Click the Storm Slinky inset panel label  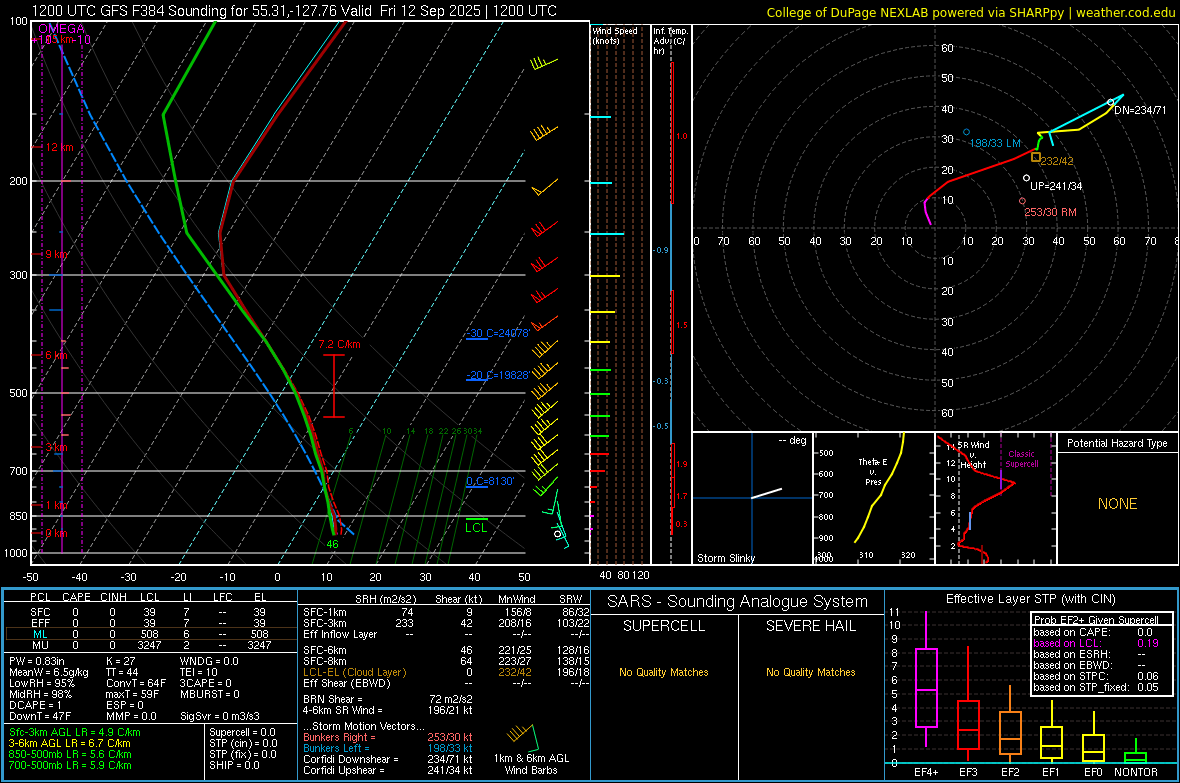[x=725, y=558]
